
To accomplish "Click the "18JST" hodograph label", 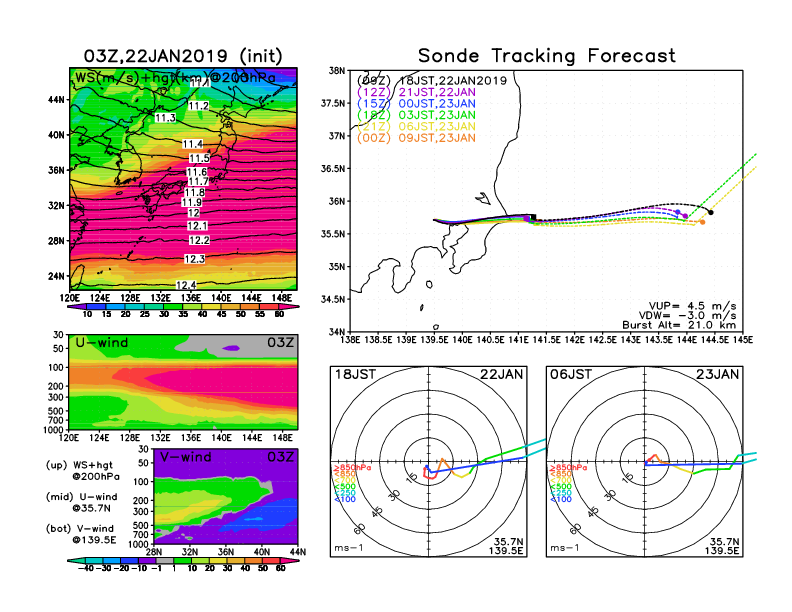I will pyautogui.click(x=356, y=374).
